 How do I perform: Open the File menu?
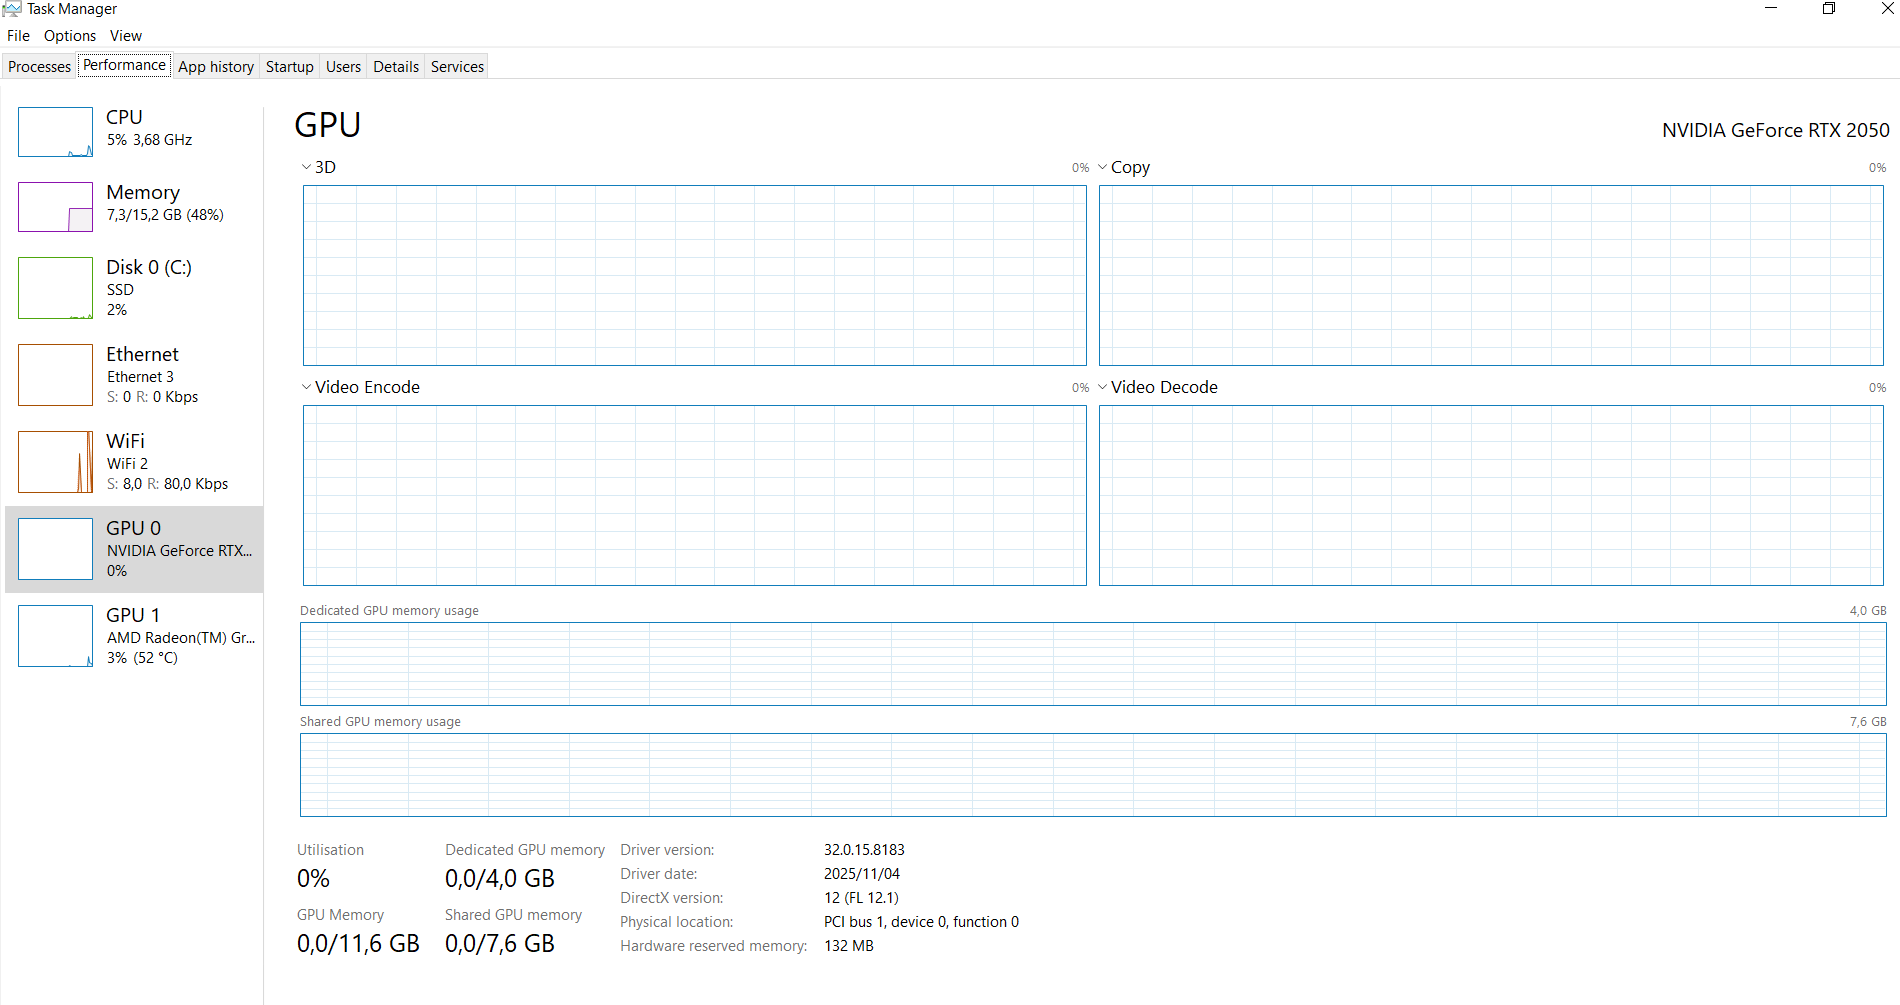point(18,36)
